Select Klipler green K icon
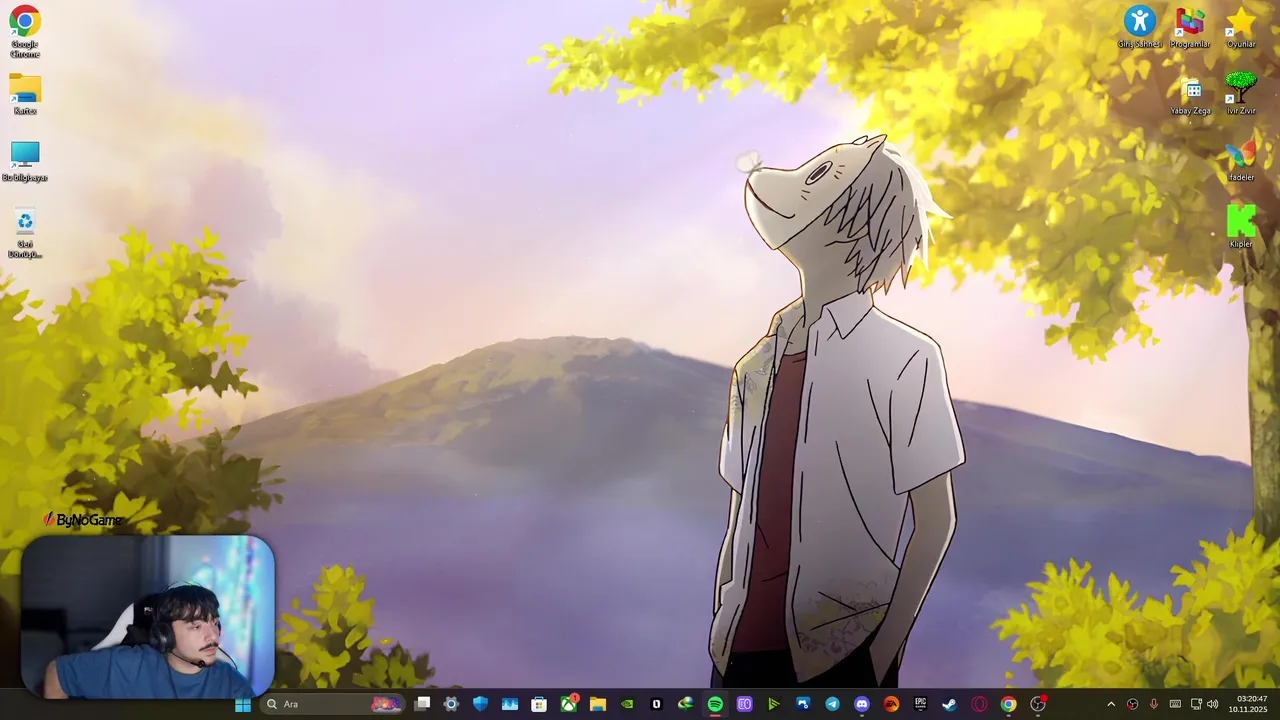This screenshot has width=1280, height=720. pyautogui.click(x=1241, y=227)
